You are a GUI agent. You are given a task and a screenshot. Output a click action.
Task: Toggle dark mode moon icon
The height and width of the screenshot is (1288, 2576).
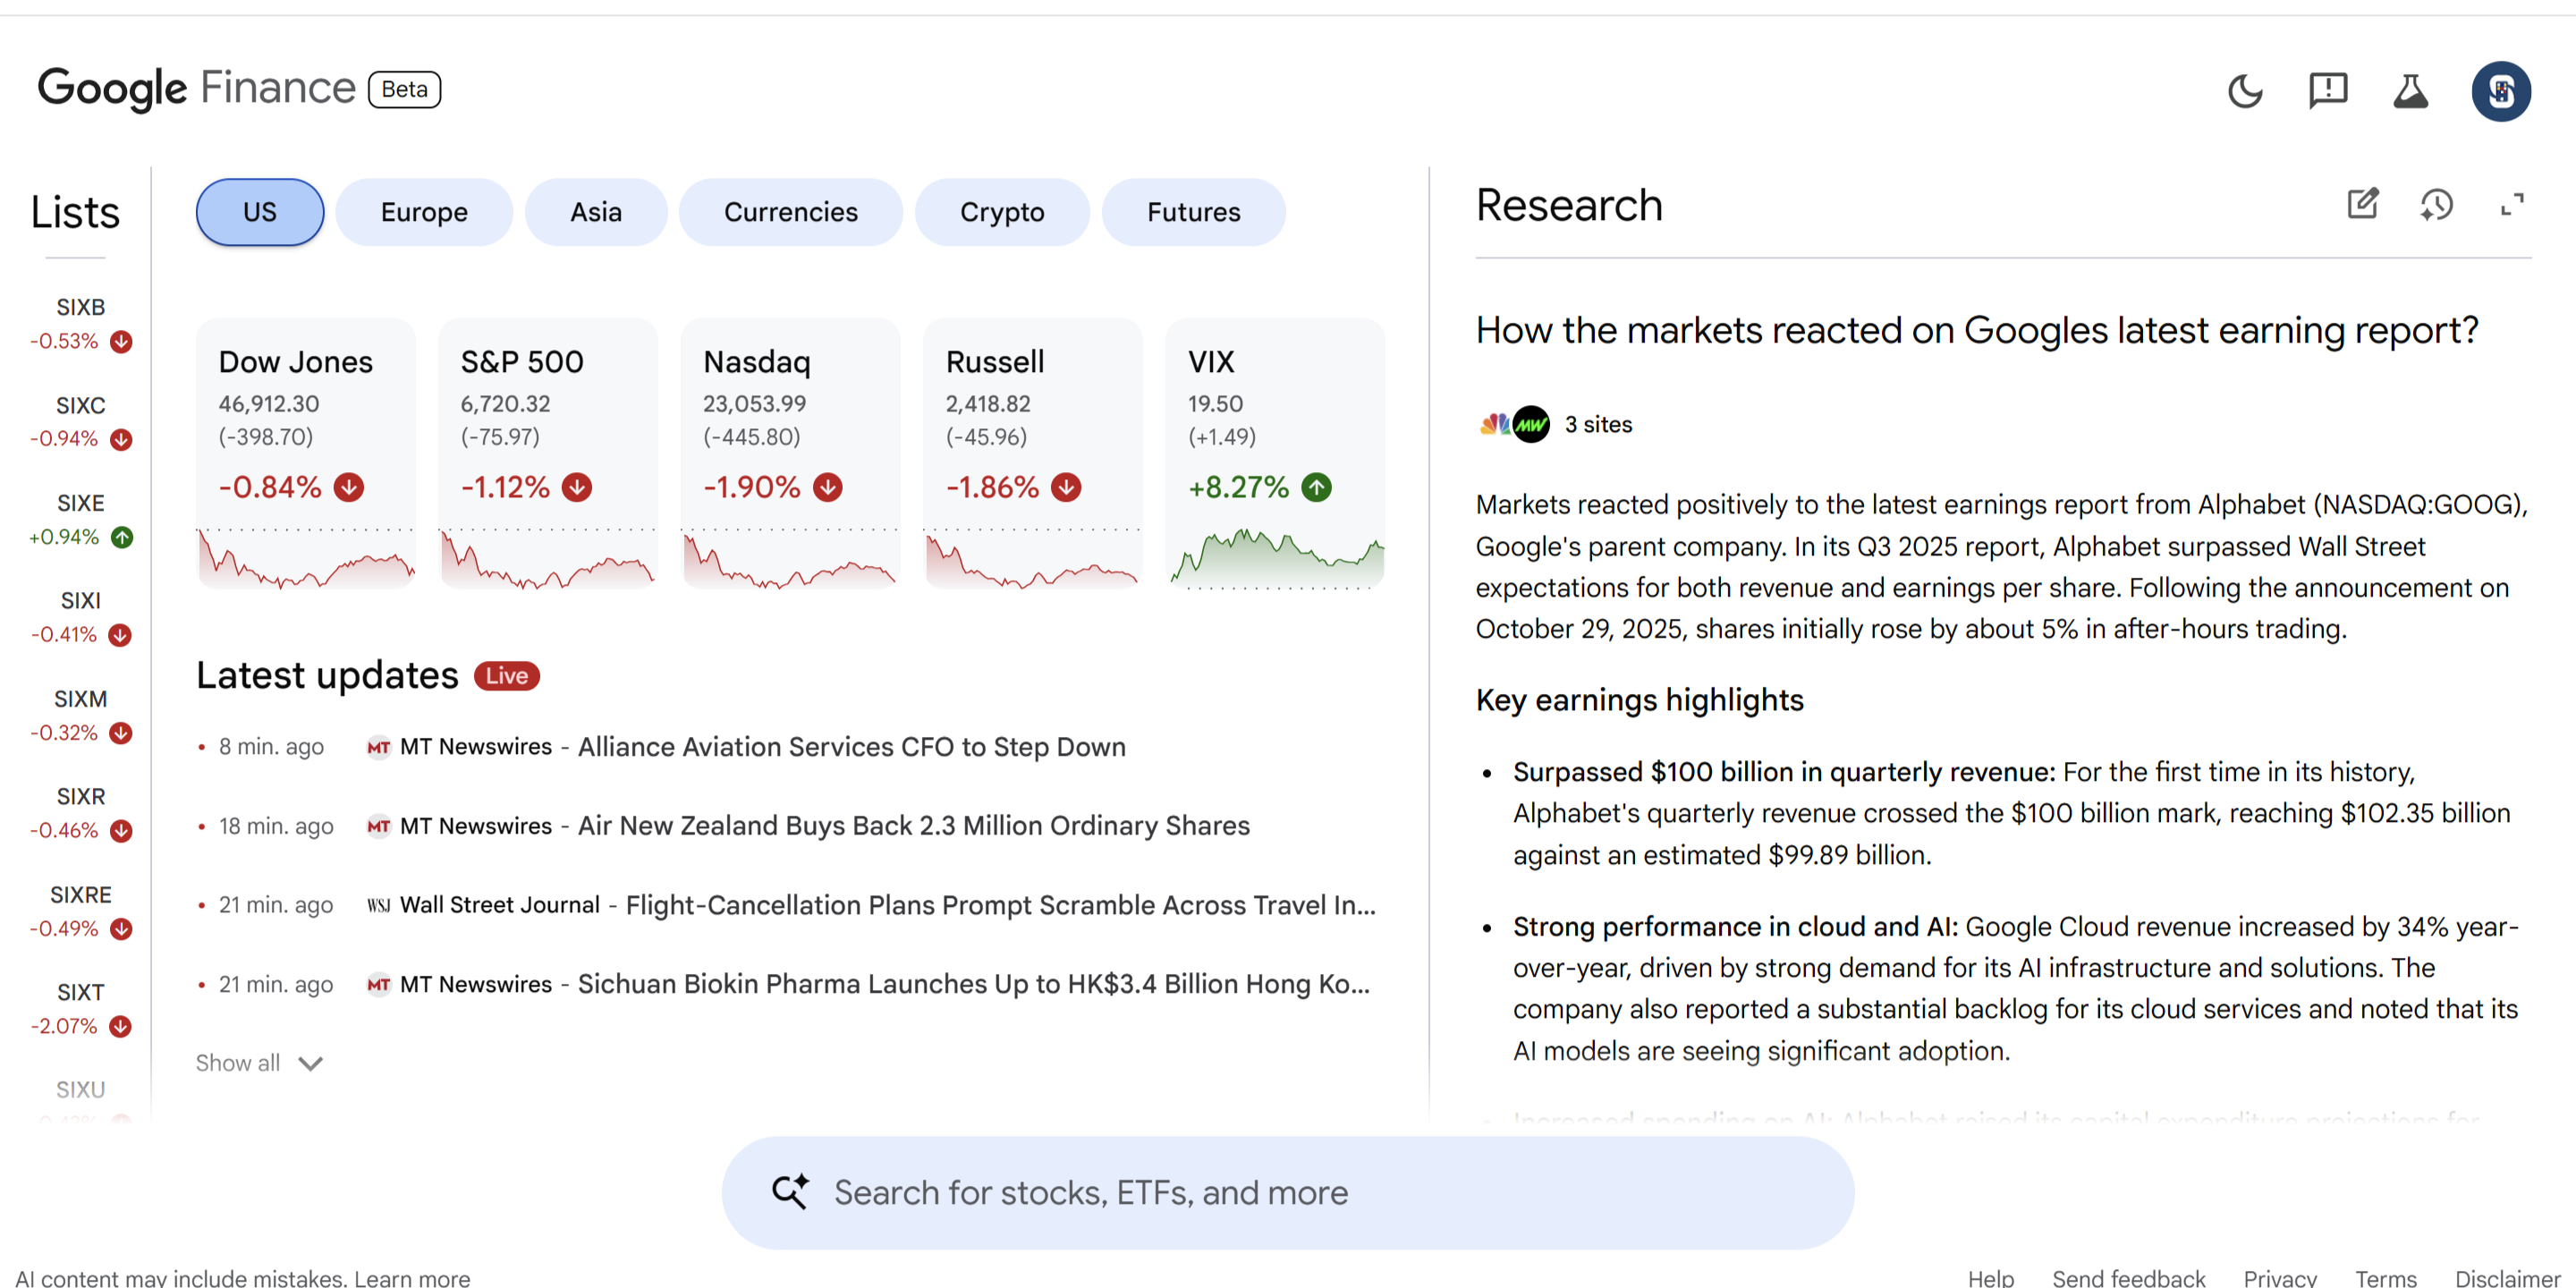pos(2245,91)
